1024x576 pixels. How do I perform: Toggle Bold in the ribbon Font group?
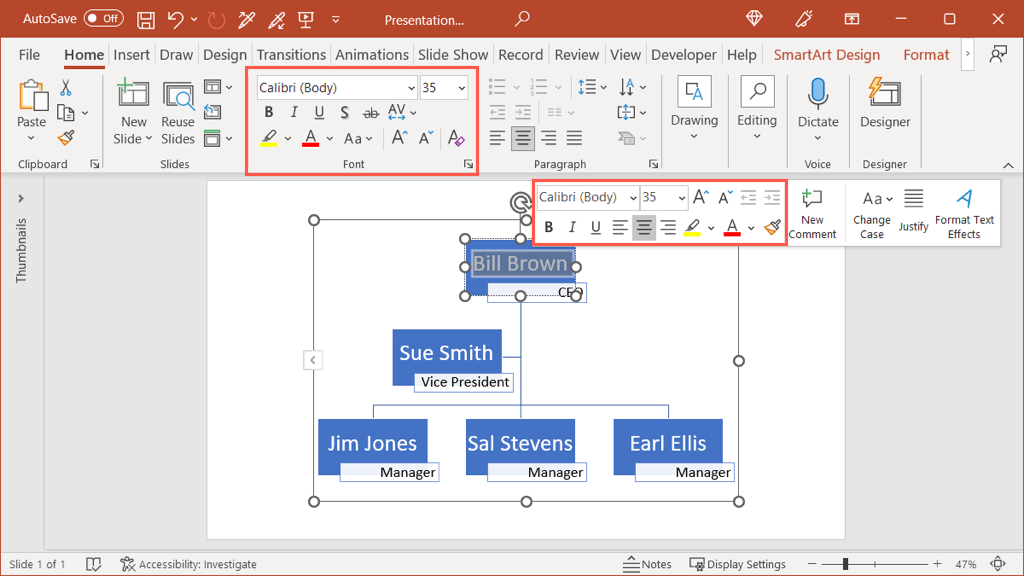(268, 112)
